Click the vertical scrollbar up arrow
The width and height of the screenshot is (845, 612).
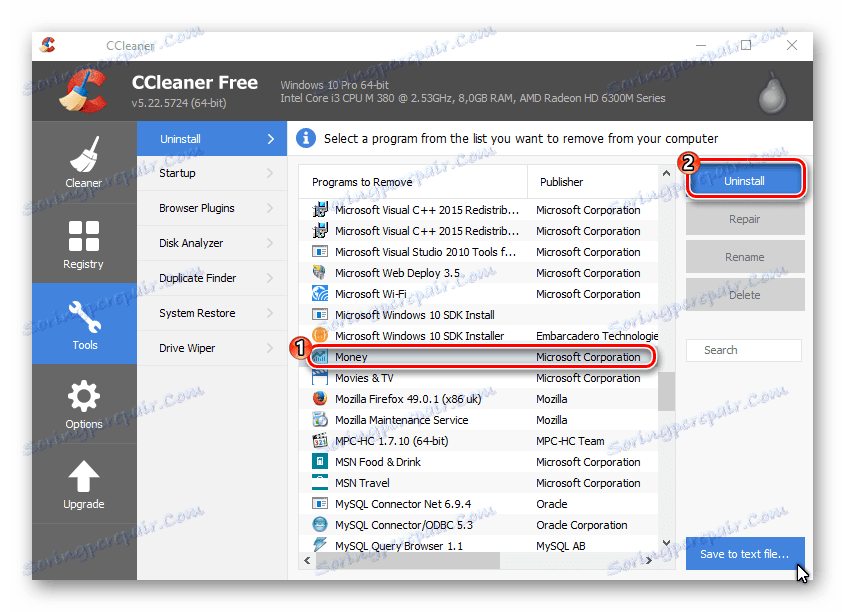[x=666, y=173]
